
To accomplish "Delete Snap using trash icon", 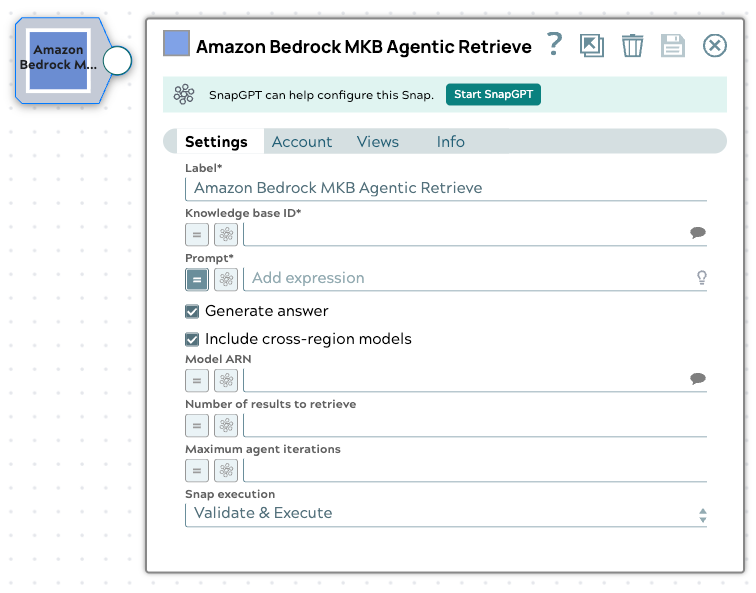I will point(632,46).
